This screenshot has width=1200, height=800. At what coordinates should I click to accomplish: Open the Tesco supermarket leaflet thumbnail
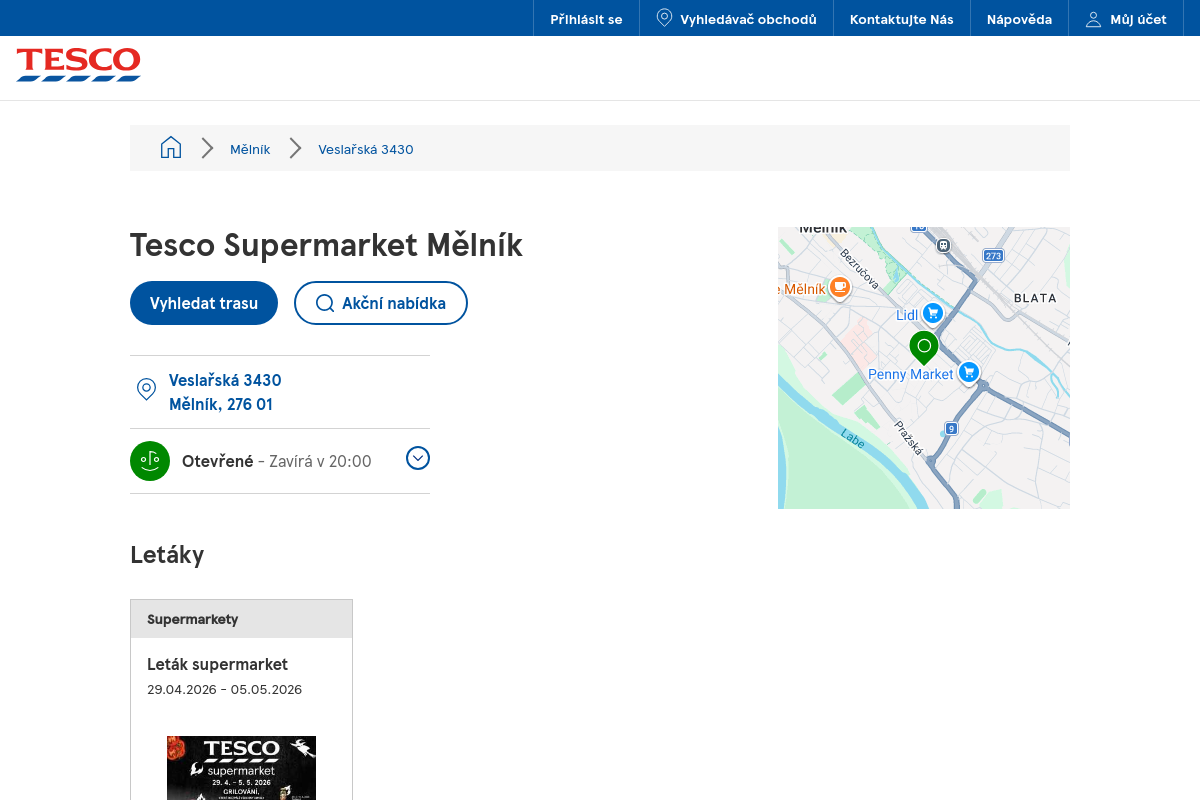coord(241,768)
